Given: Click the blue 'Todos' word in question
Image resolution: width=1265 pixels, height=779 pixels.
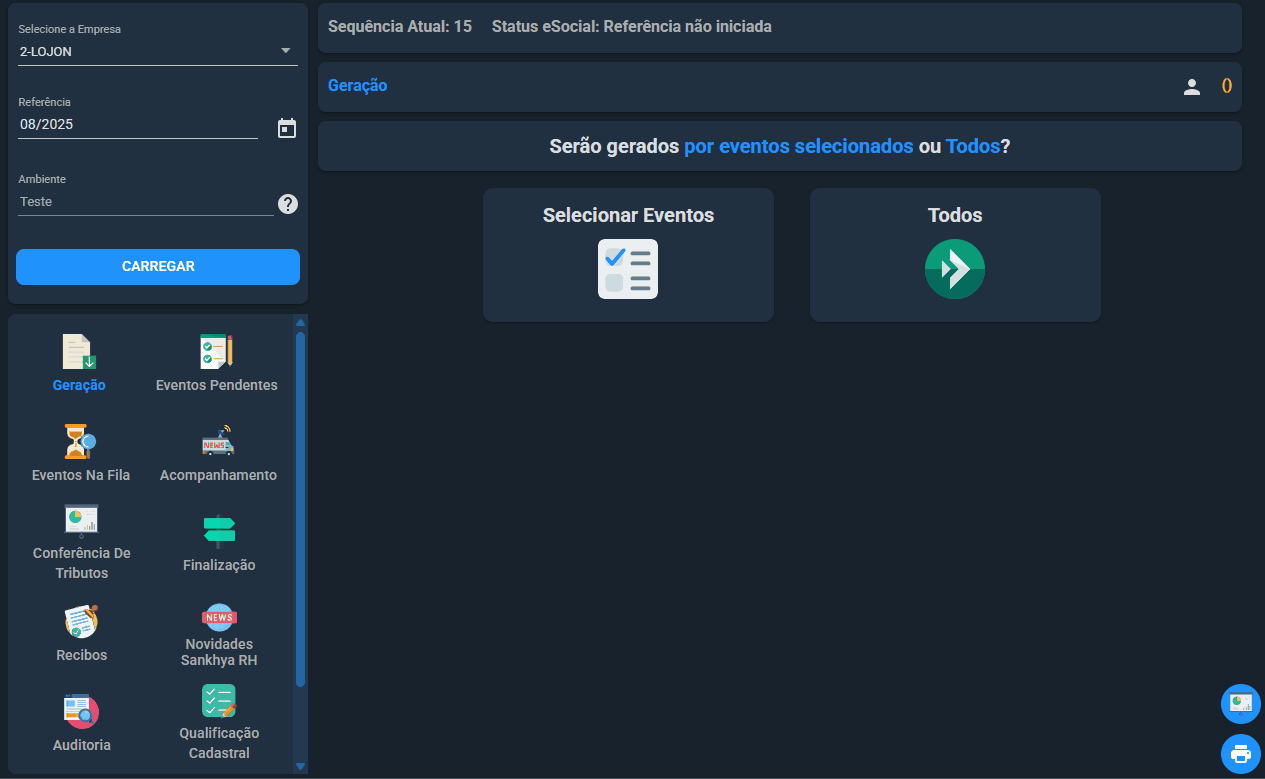Looking at the screenshot, I should [x=973, y=146].
